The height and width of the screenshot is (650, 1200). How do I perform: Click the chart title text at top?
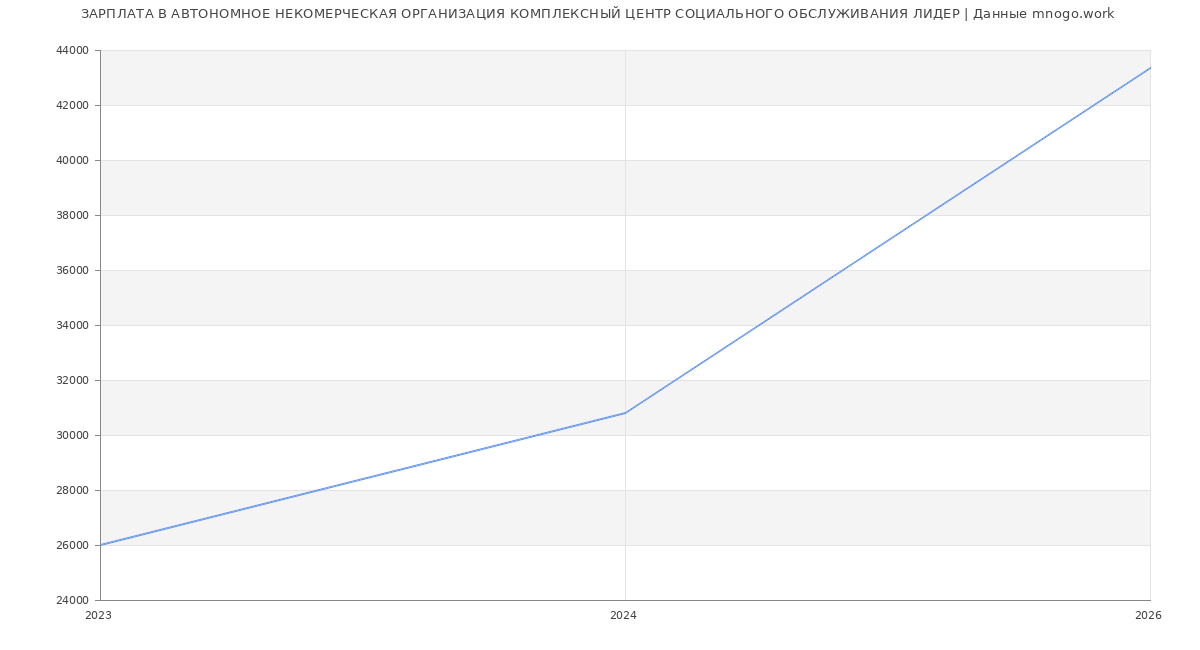pyautogui.click(x=597, y=14)
